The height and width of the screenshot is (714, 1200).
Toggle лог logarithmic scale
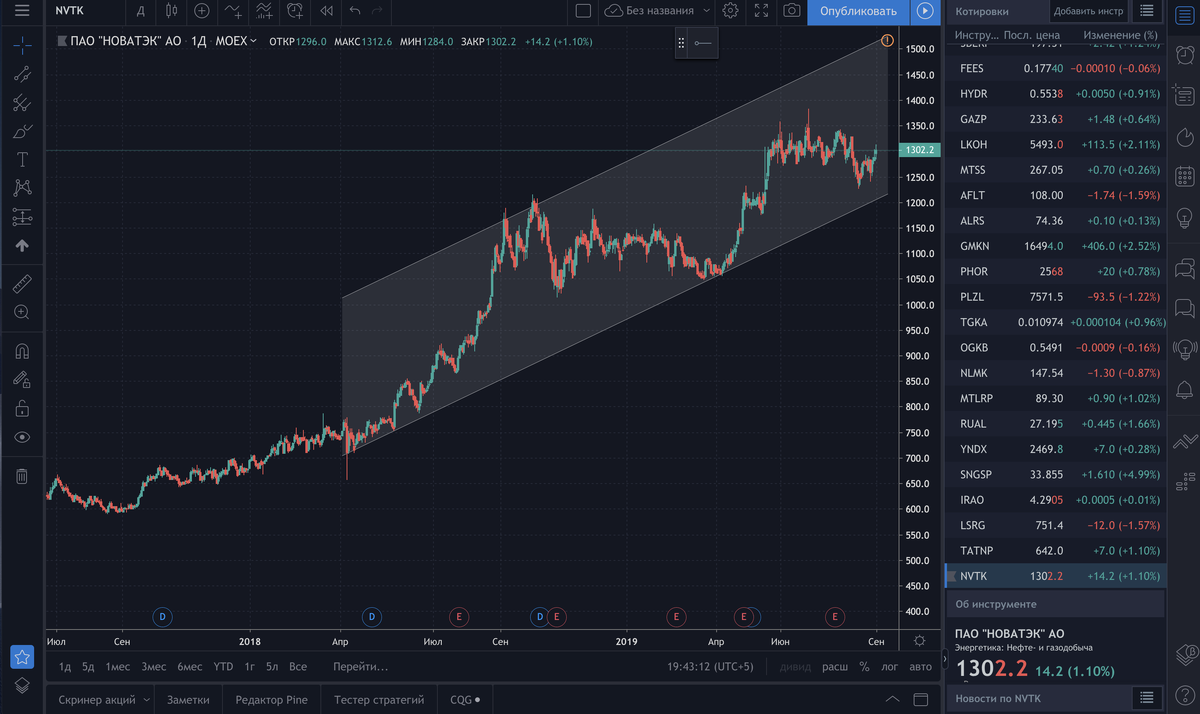click(x=889, y=666)
